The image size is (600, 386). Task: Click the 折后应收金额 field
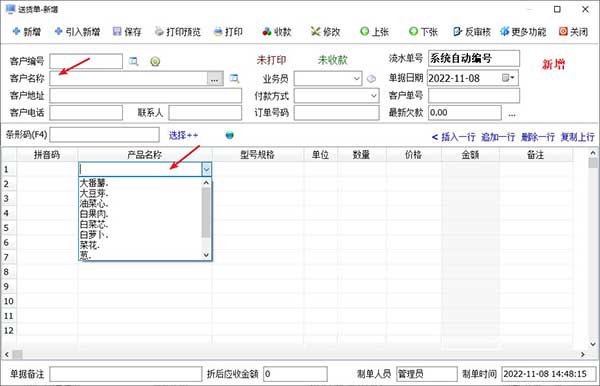295,374
